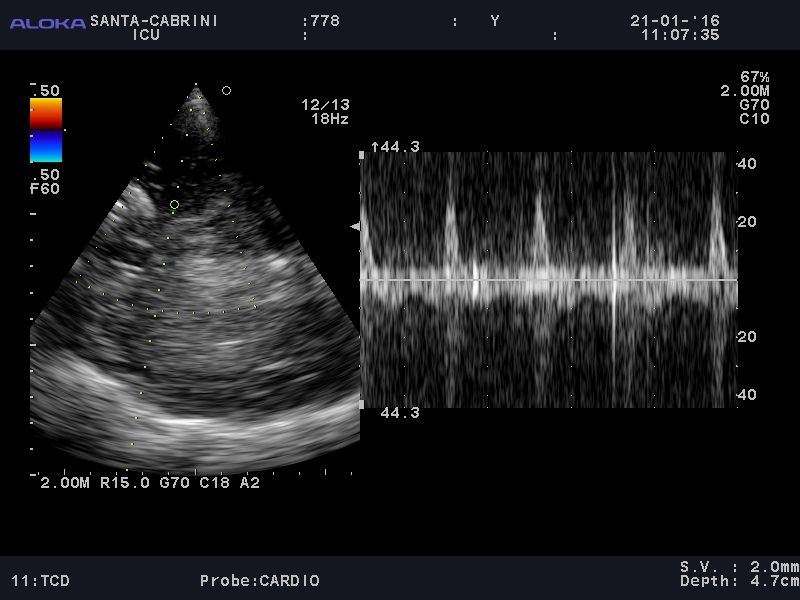Select the 12/13 frame counter
The height and width of the screenshot is (600, 800).
(325, 104)
